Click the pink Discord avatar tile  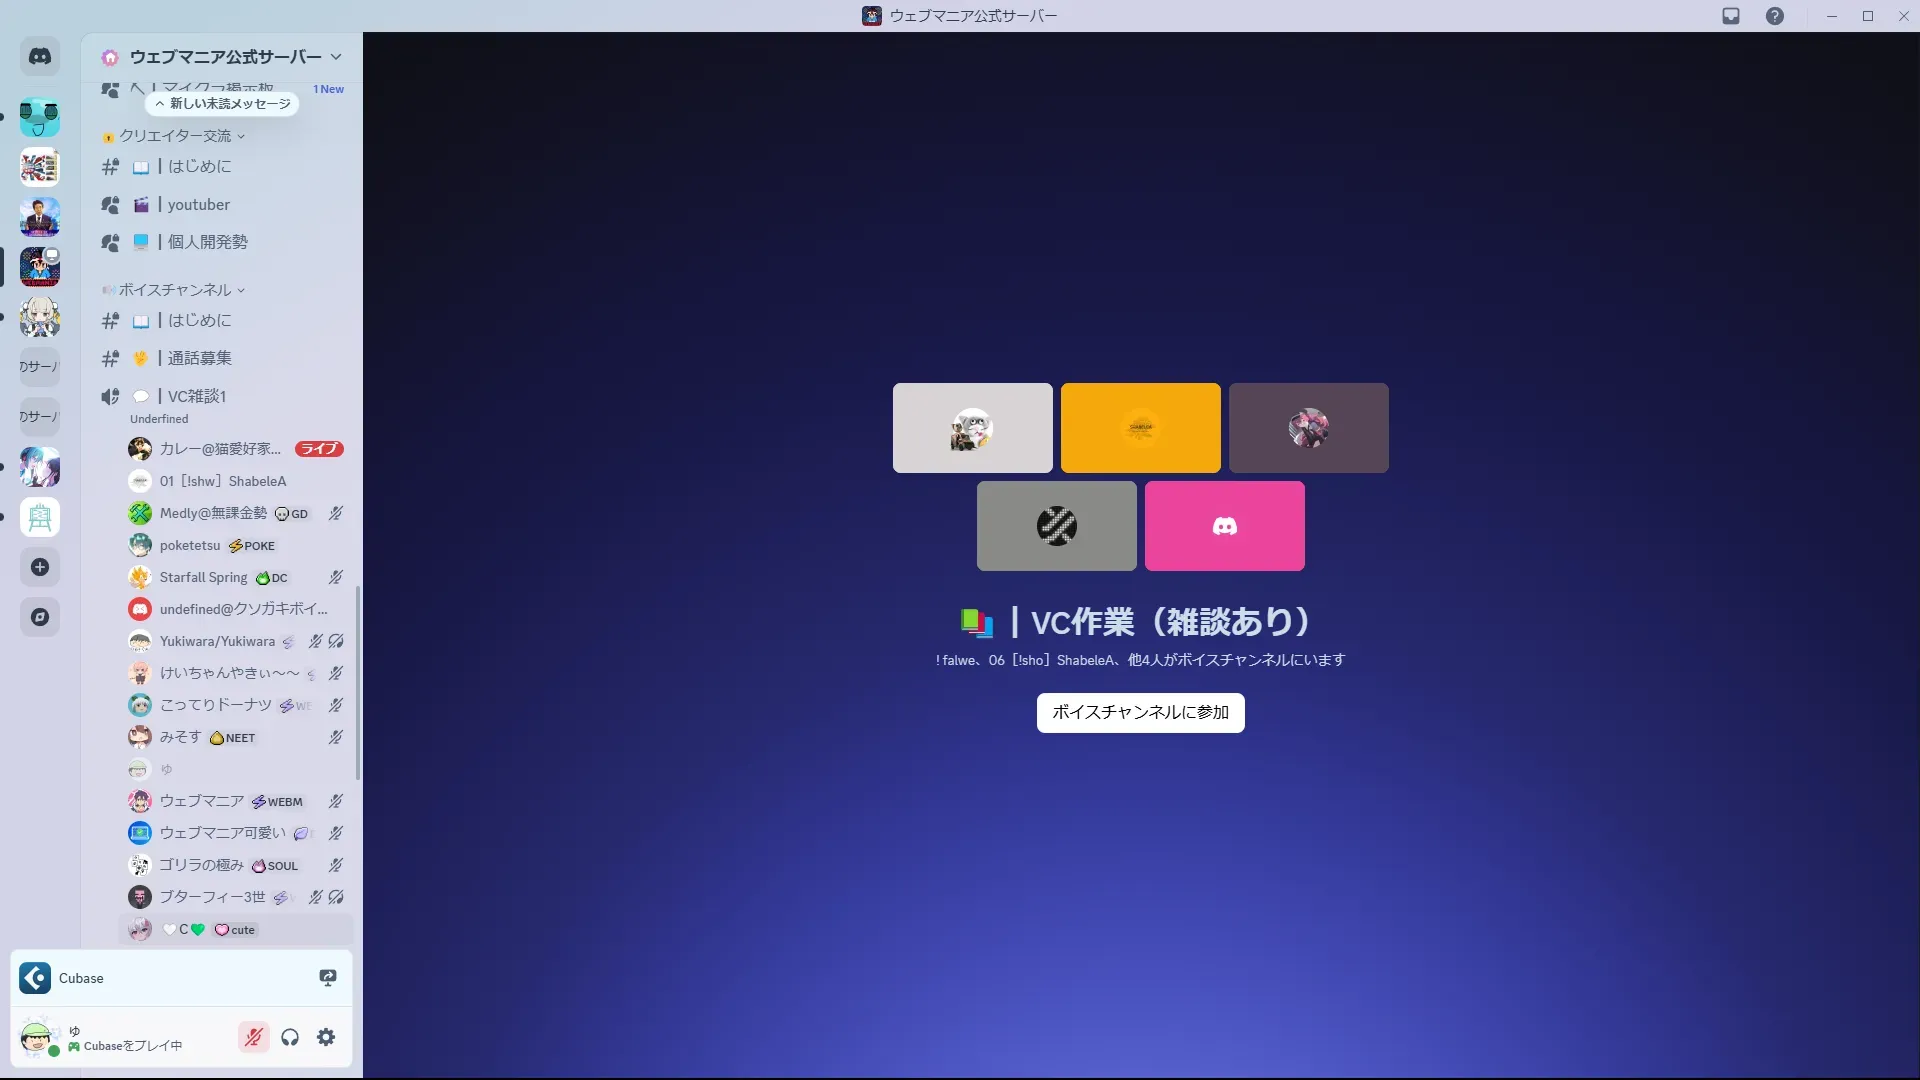(x=1224, y=526)
